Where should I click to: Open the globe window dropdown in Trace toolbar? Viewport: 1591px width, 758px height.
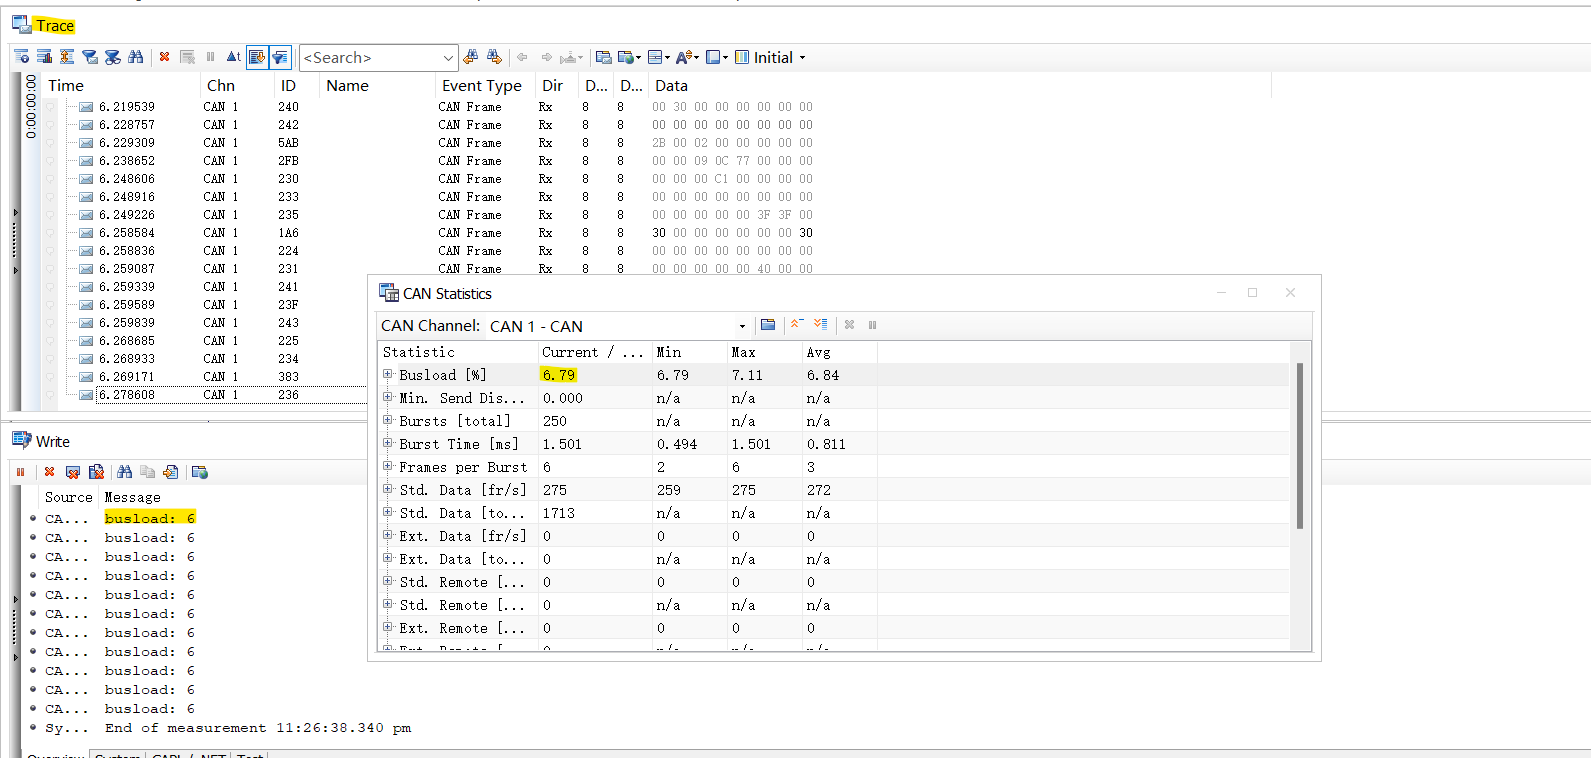click(x=630, y=57)
